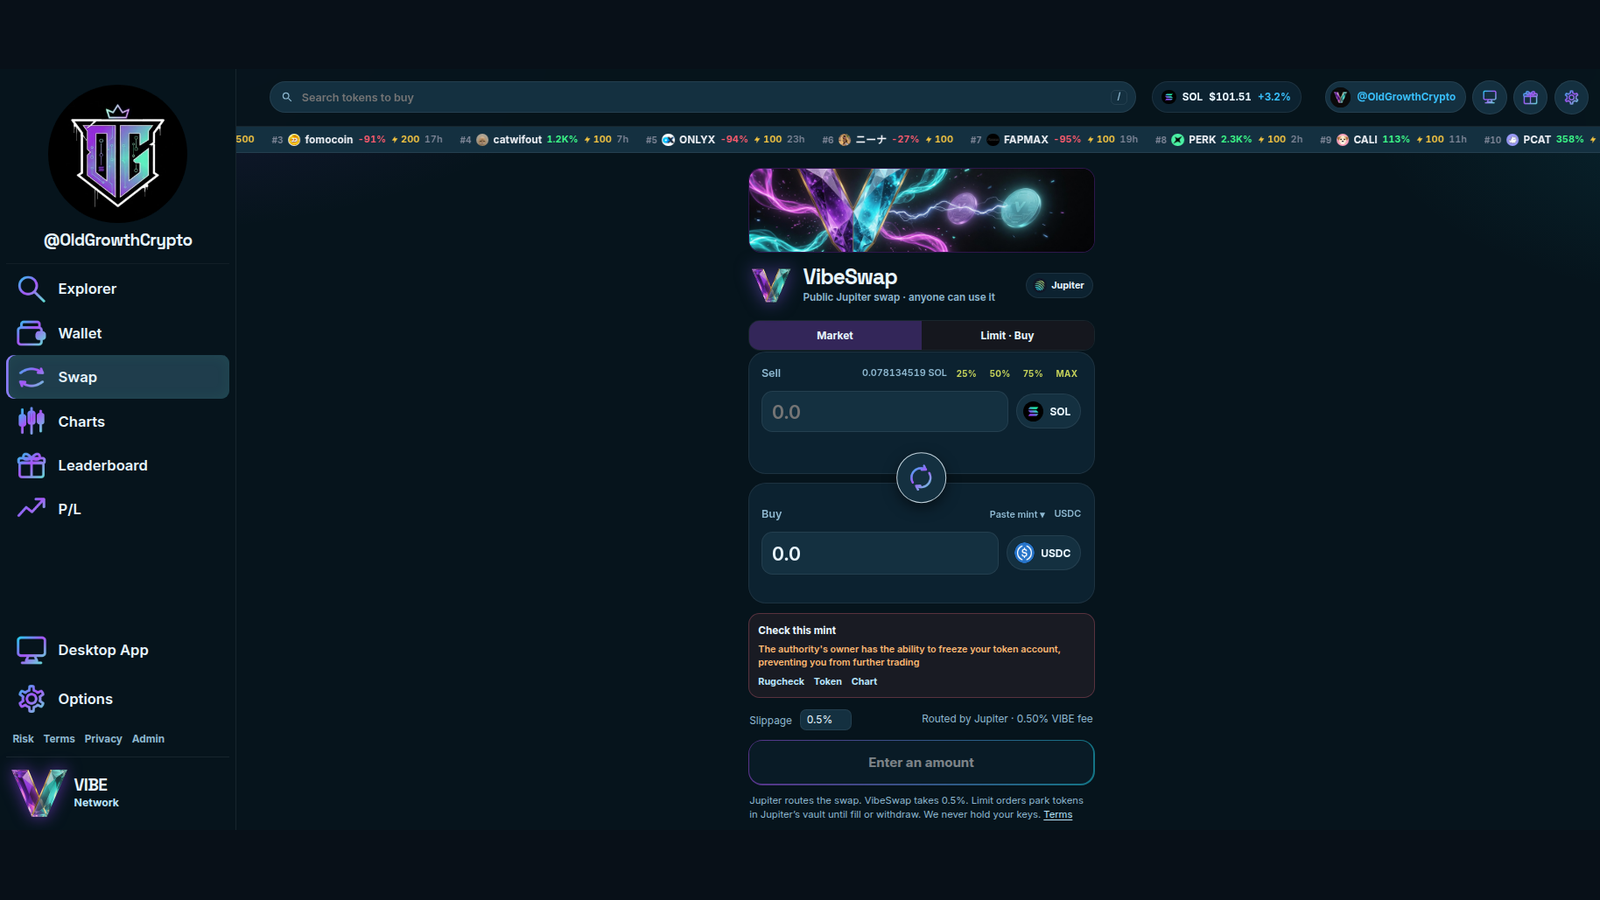Open the Privacy footer link
Viewport: 1600px width, 900px height.
[x=103, y=739]
